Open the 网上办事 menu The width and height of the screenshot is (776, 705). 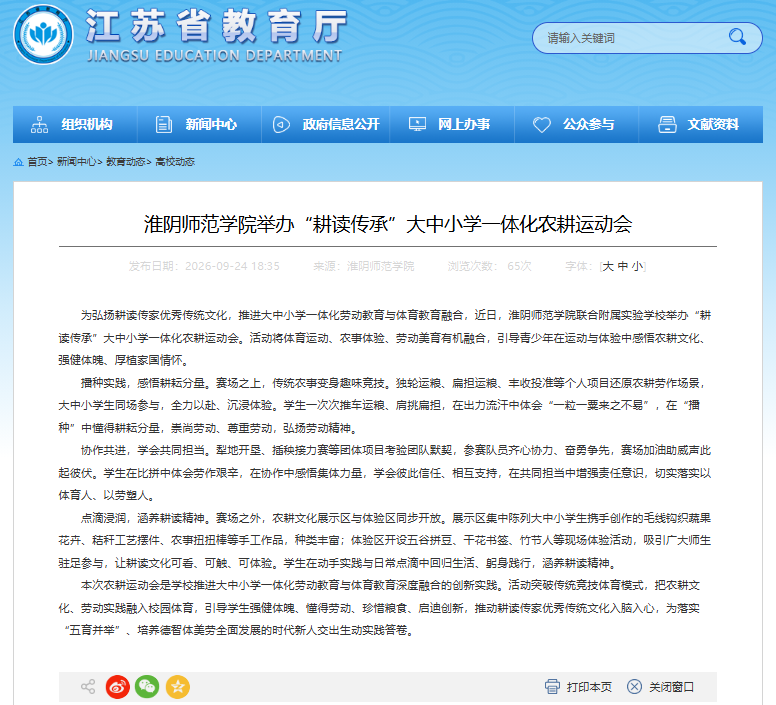tap(452, 124)
